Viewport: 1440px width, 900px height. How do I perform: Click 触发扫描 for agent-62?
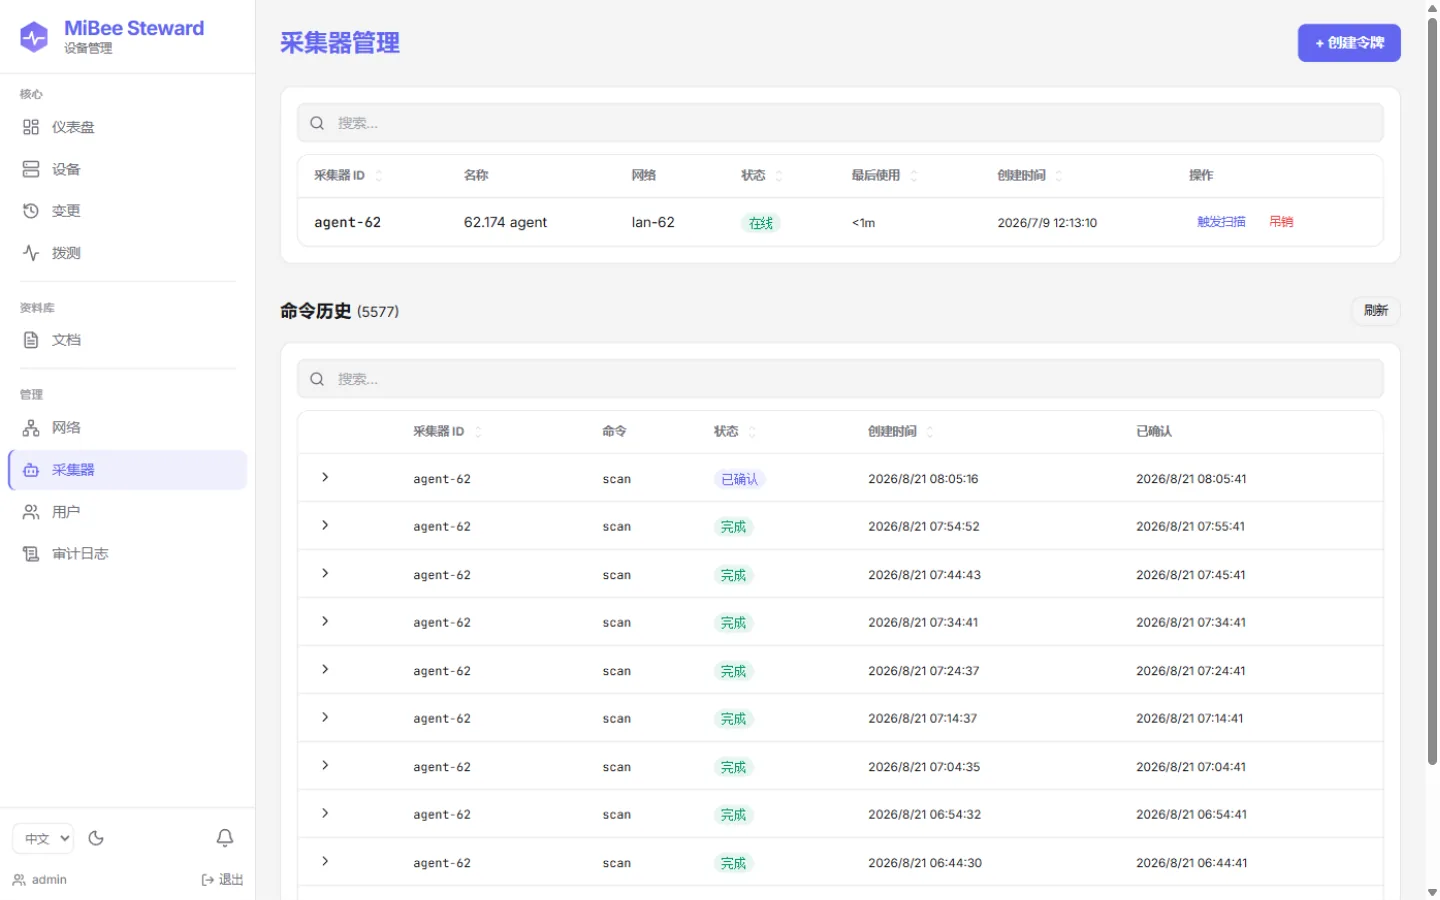click(1221, 222)
